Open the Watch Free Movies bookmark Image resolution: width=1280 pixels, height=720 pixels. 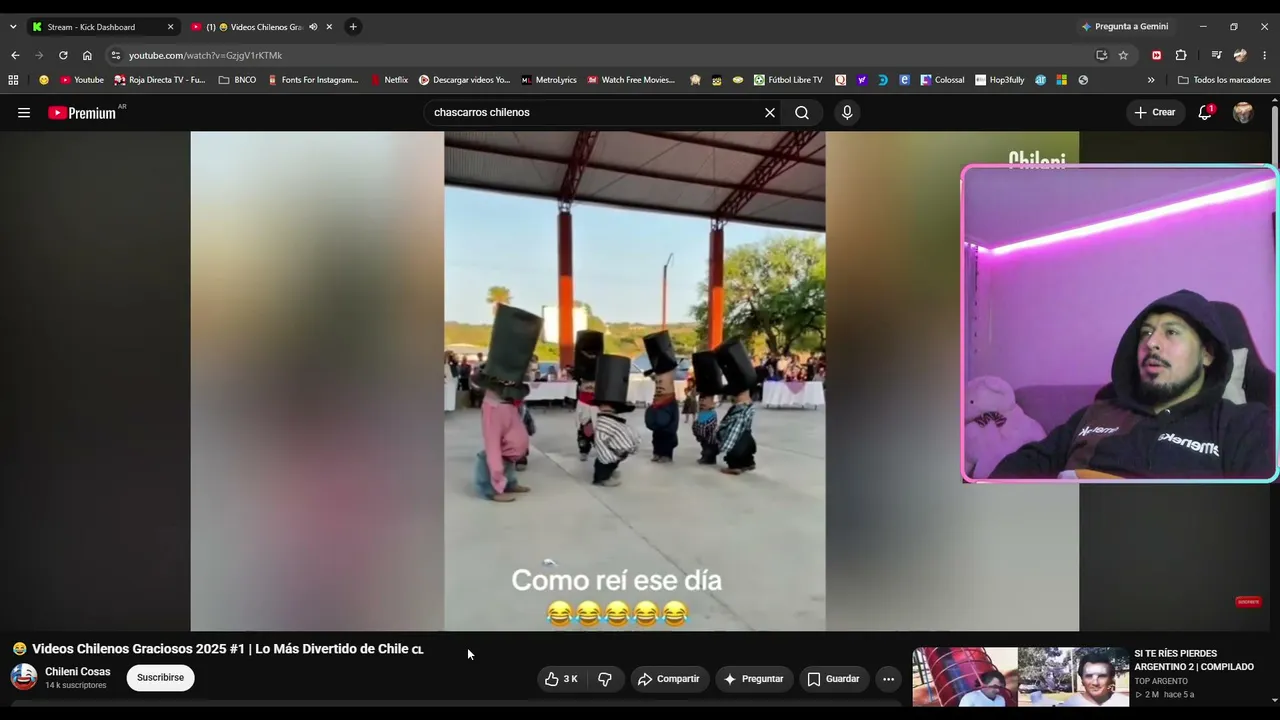point(631,80)
